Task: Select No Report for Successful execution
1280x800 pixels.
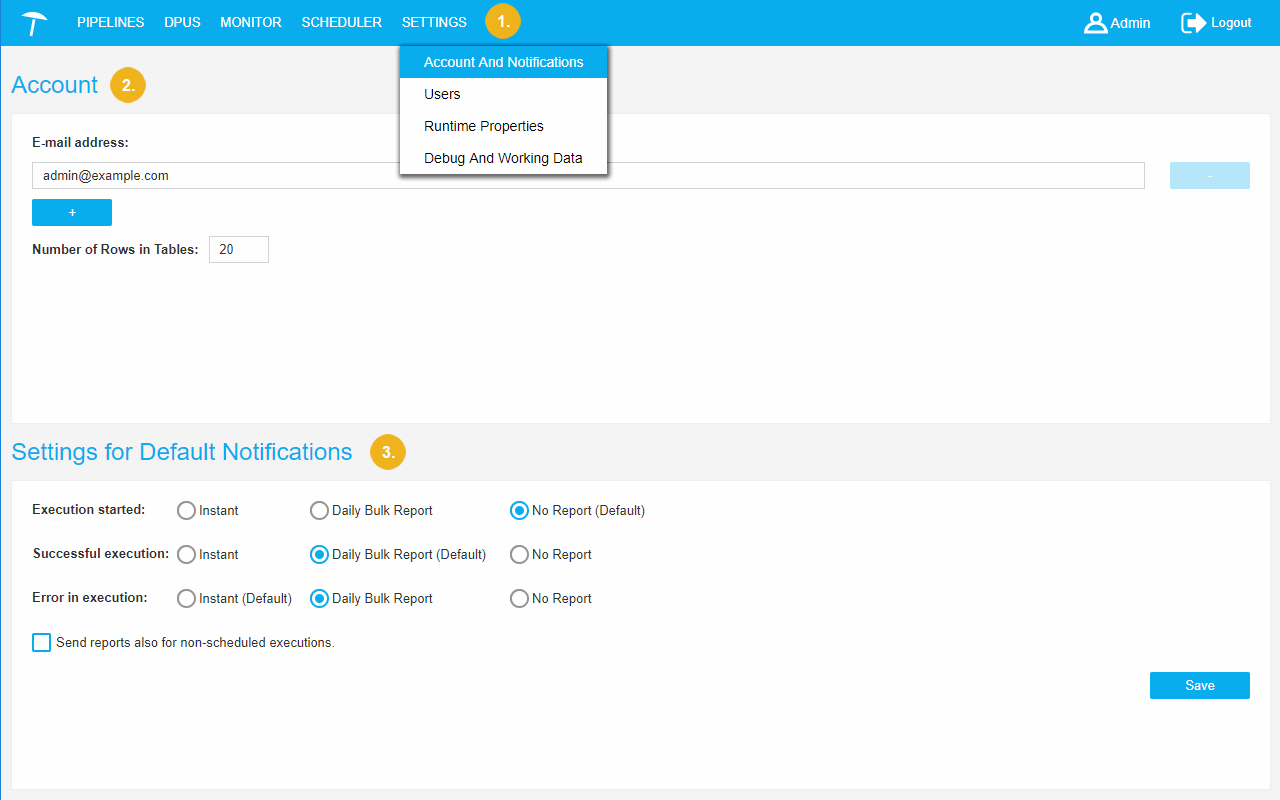Action: [519, 555]
